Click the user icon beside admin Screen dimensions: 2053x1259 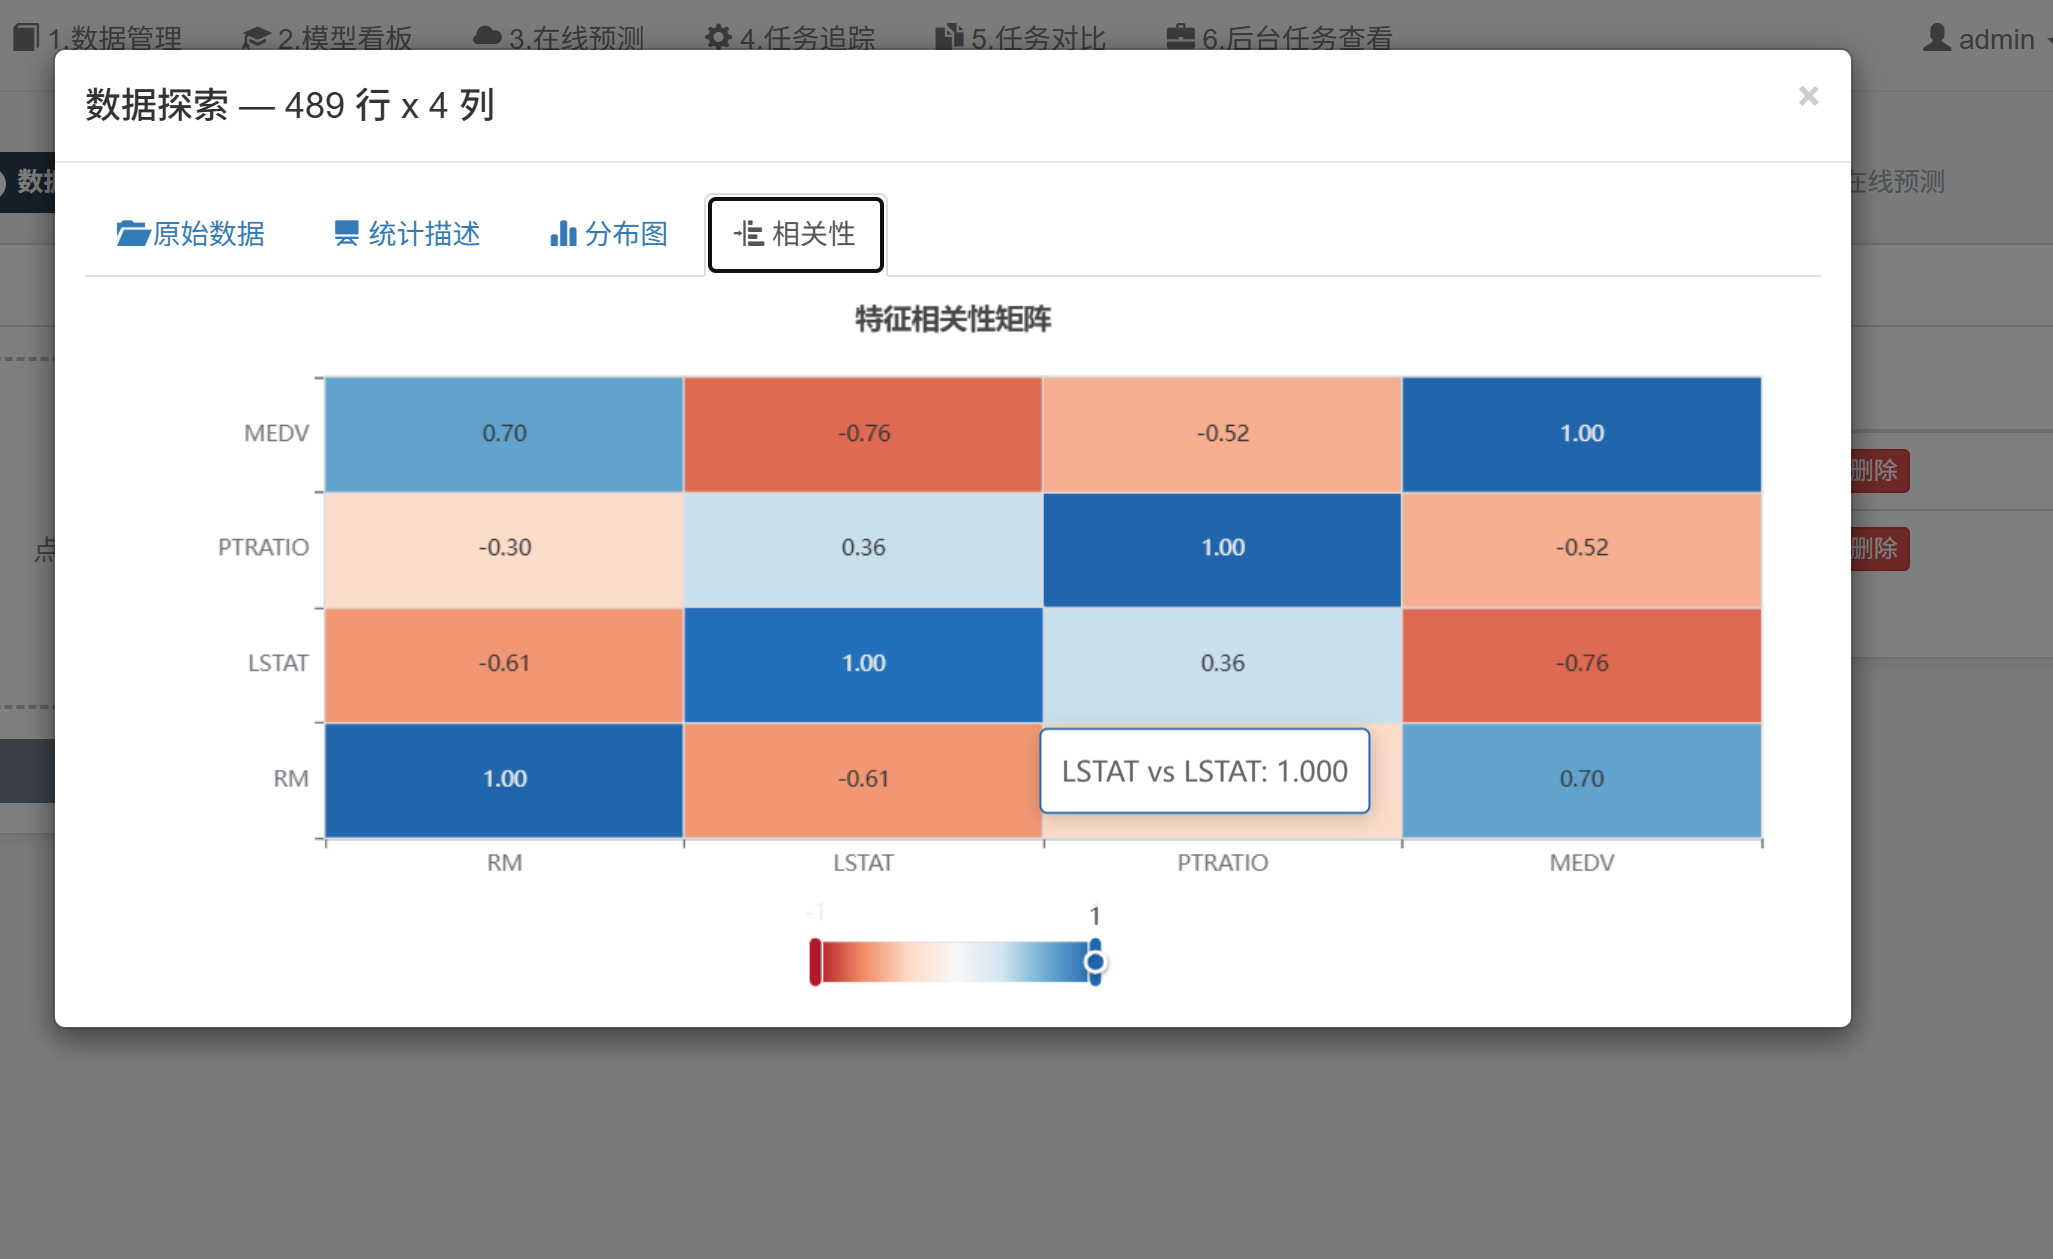point(1937,38)
